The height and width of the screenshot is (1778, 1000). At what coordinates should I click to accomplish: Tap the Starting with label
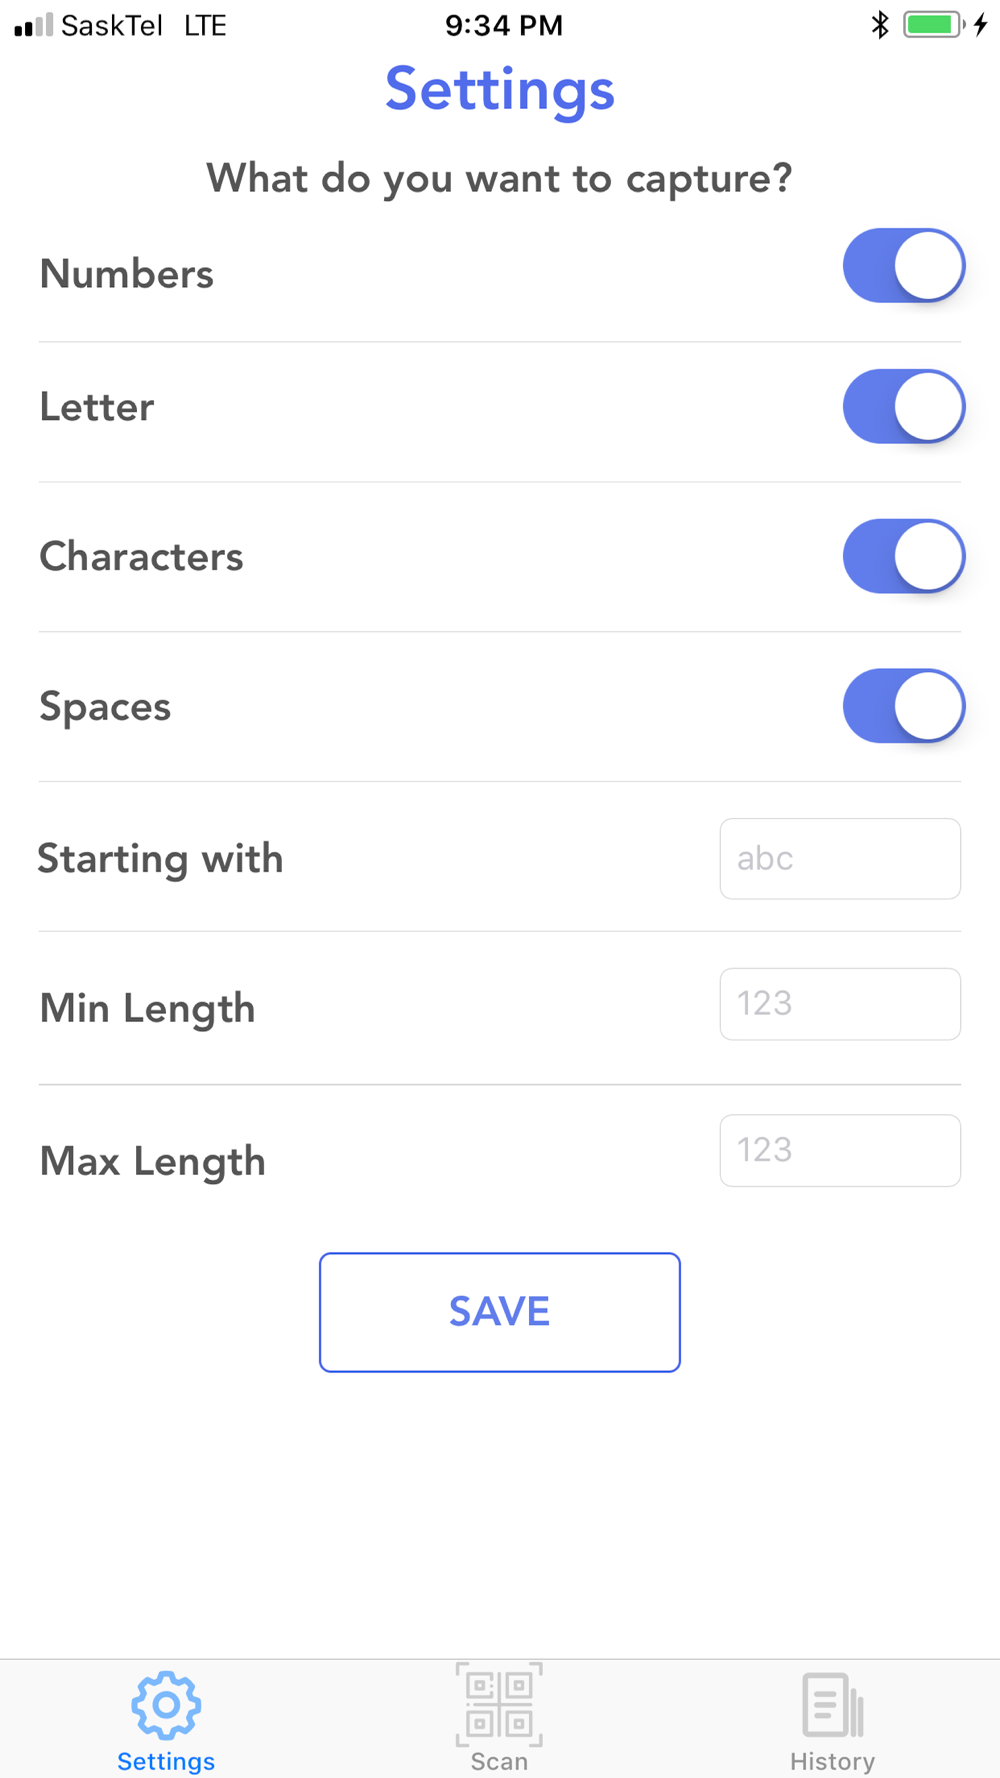(160, 859)
